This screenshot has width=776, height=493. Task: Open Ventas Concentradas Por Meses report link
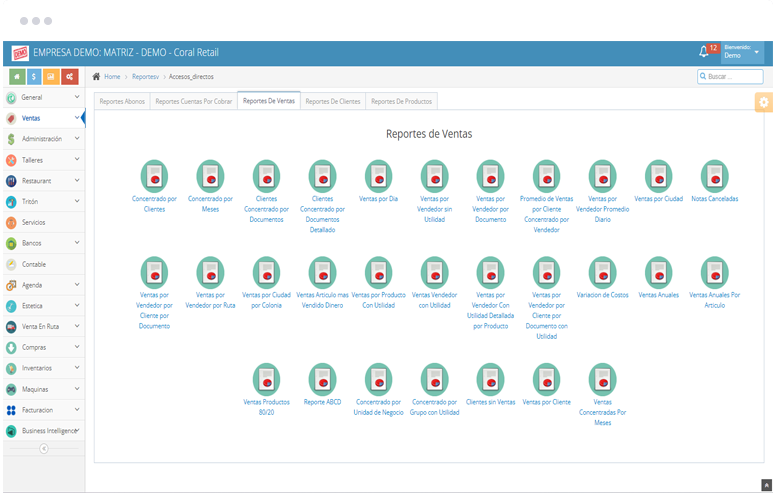(602, 412)
